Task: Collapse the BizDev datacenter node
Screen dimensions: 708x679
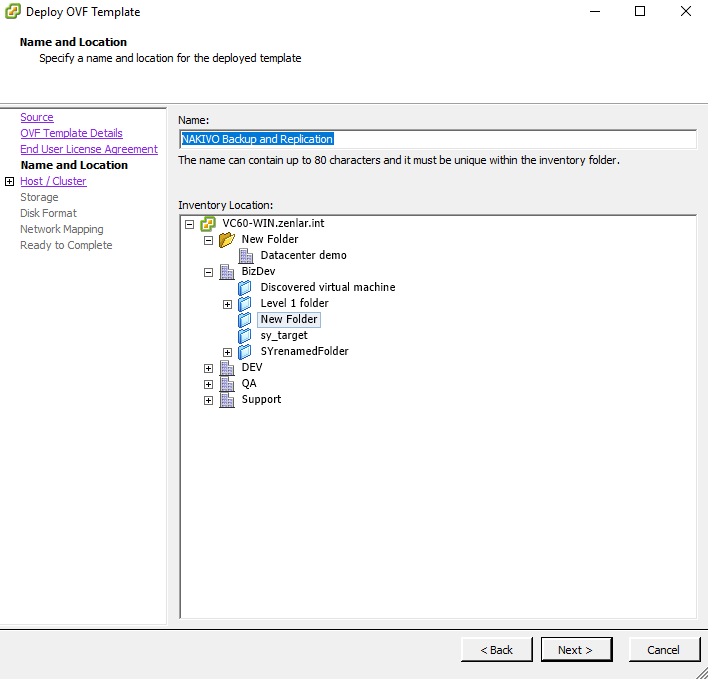Action: 208,272
